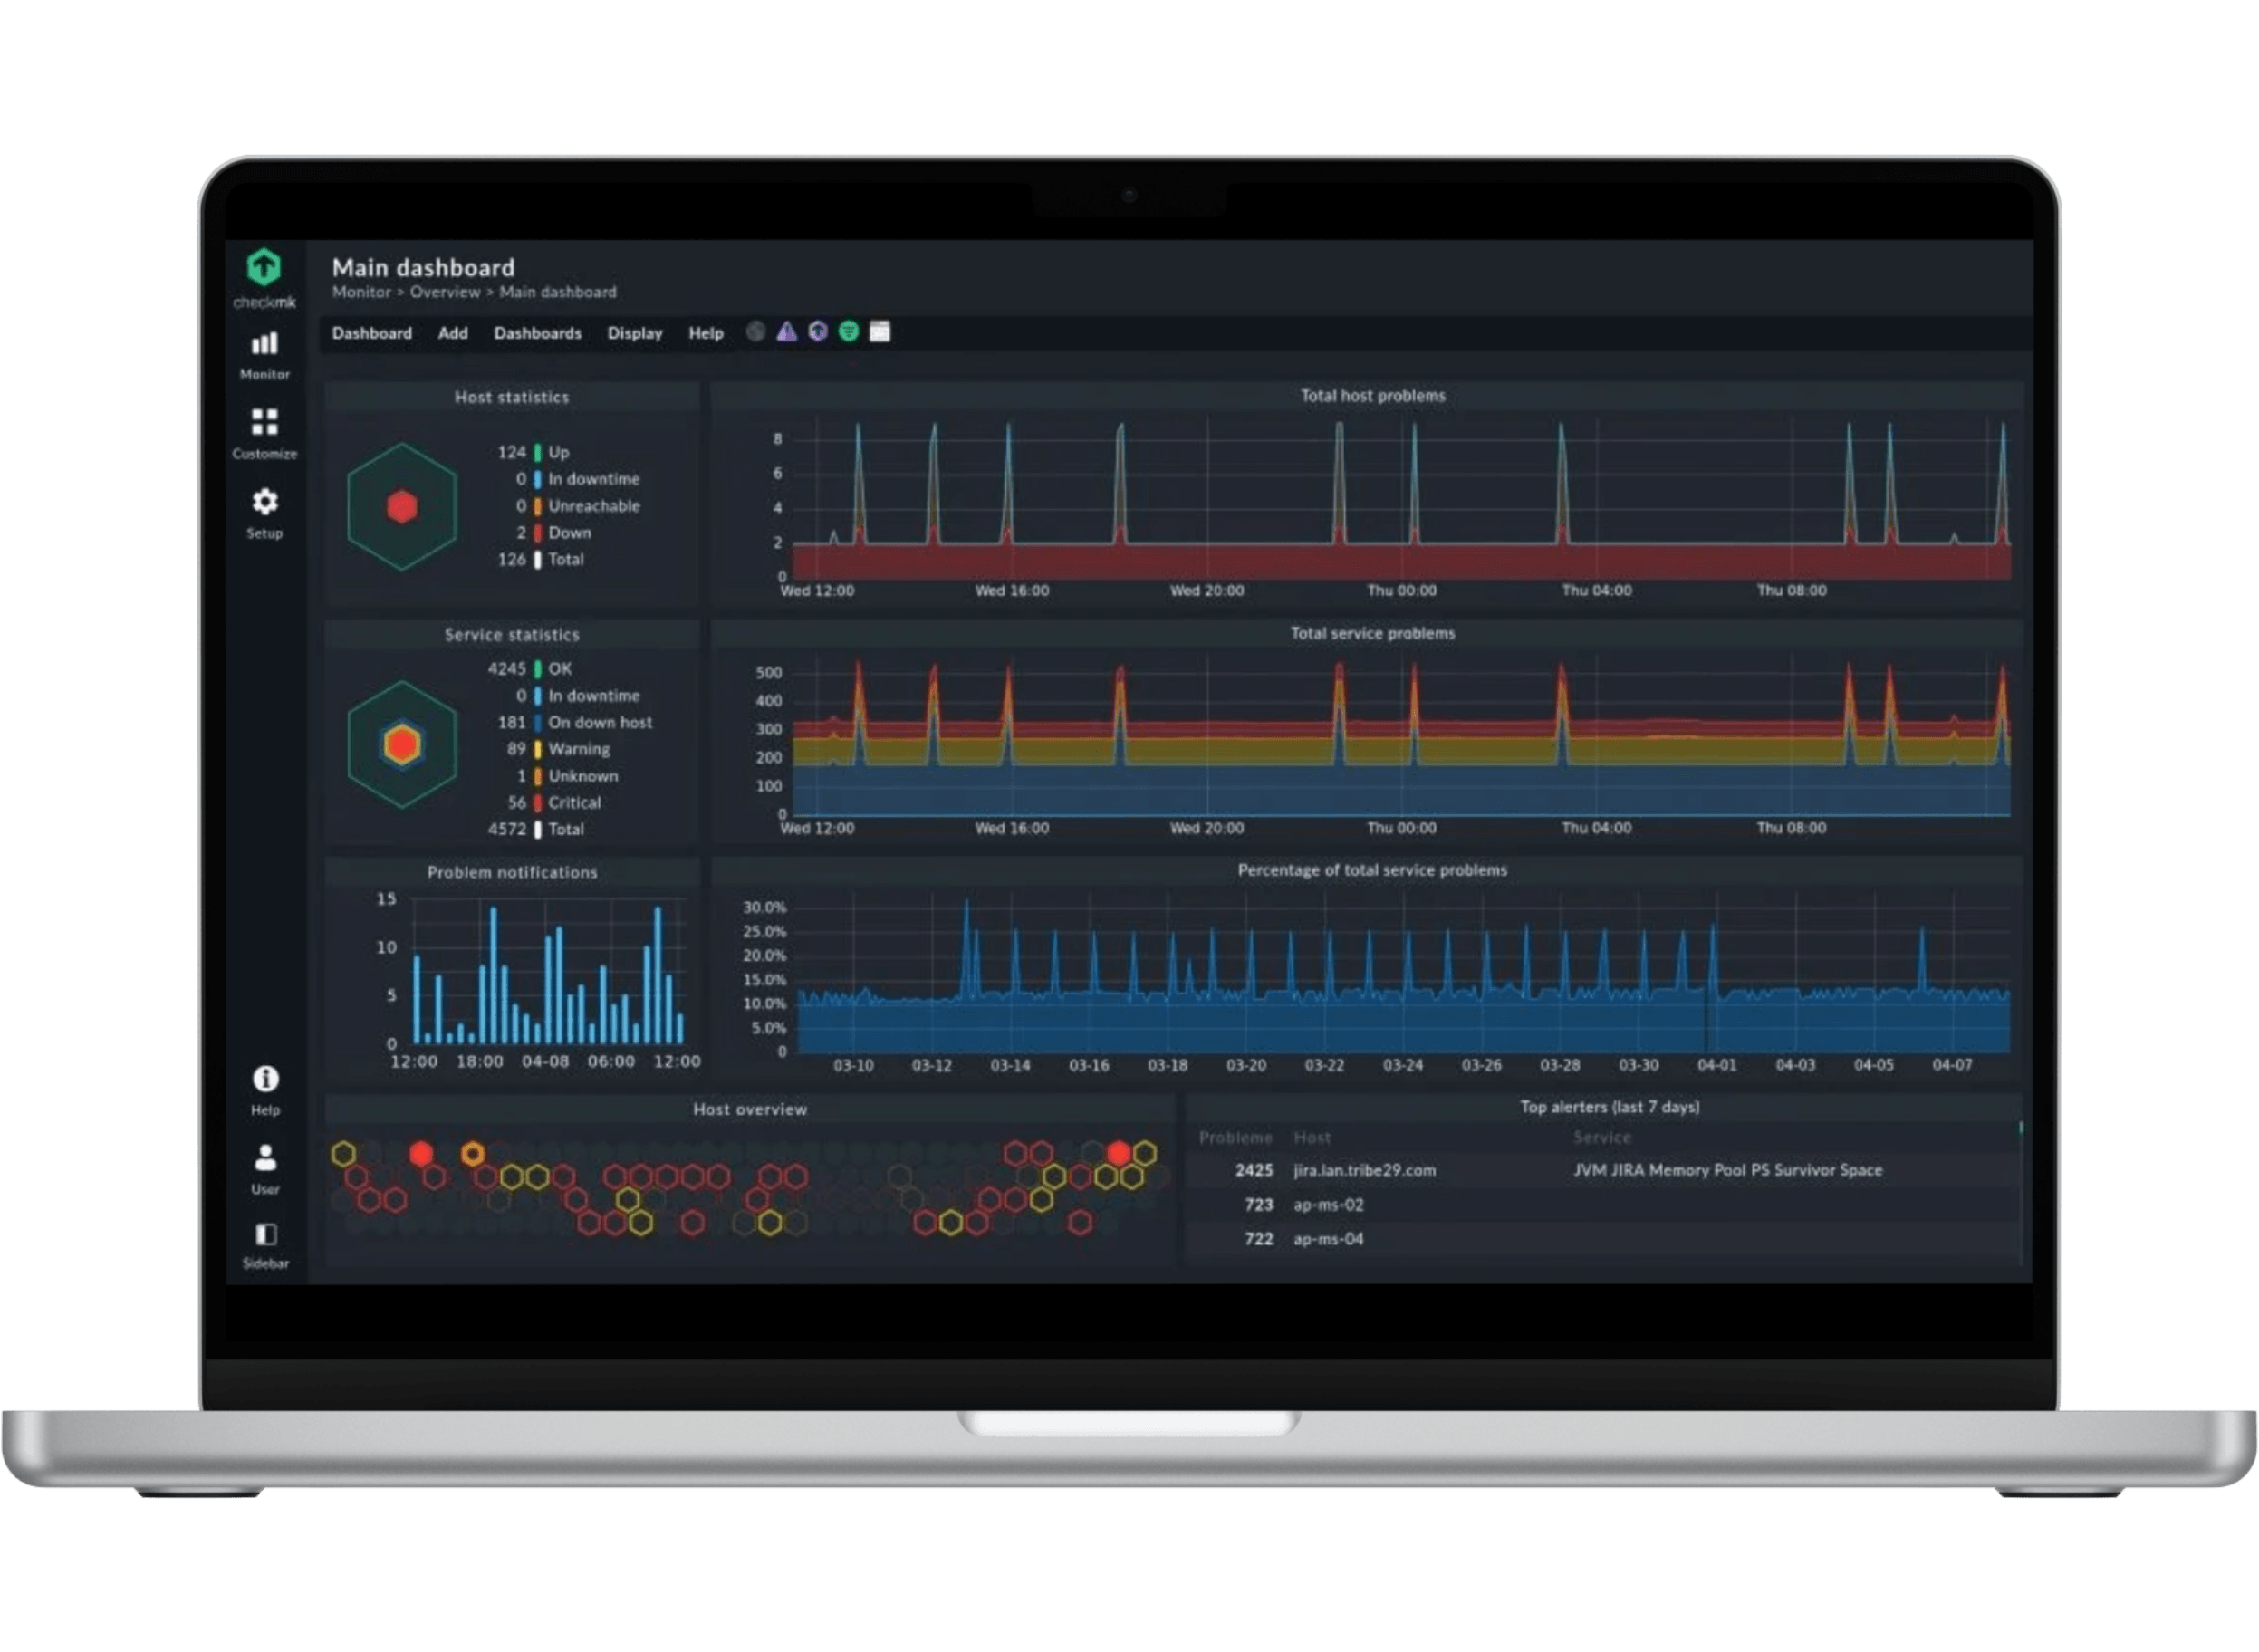This screenshot has width=2259, height=1652.
Task: Click the 2425 problems count
Action: click(1254, 1170)
